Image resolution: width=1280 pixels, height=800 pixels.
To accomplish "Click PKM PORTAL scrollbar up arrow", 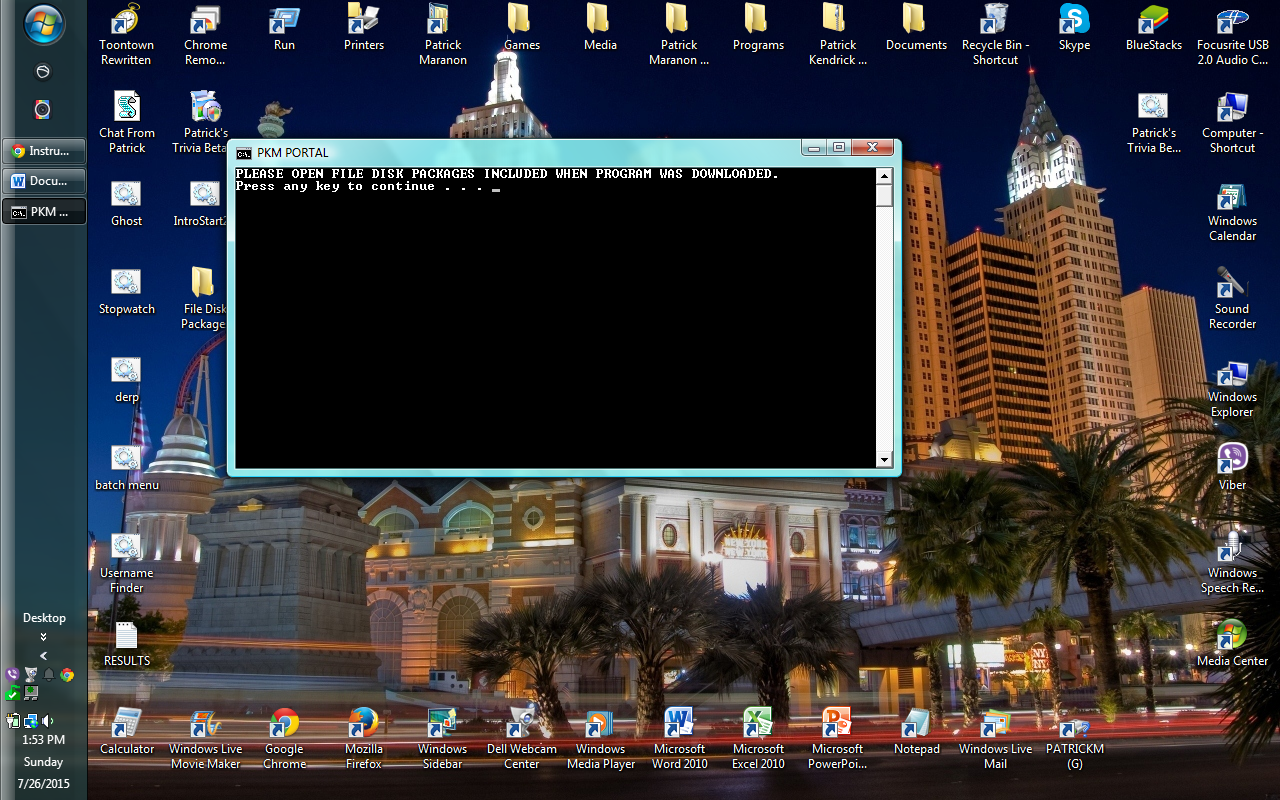I will point(884,175).
